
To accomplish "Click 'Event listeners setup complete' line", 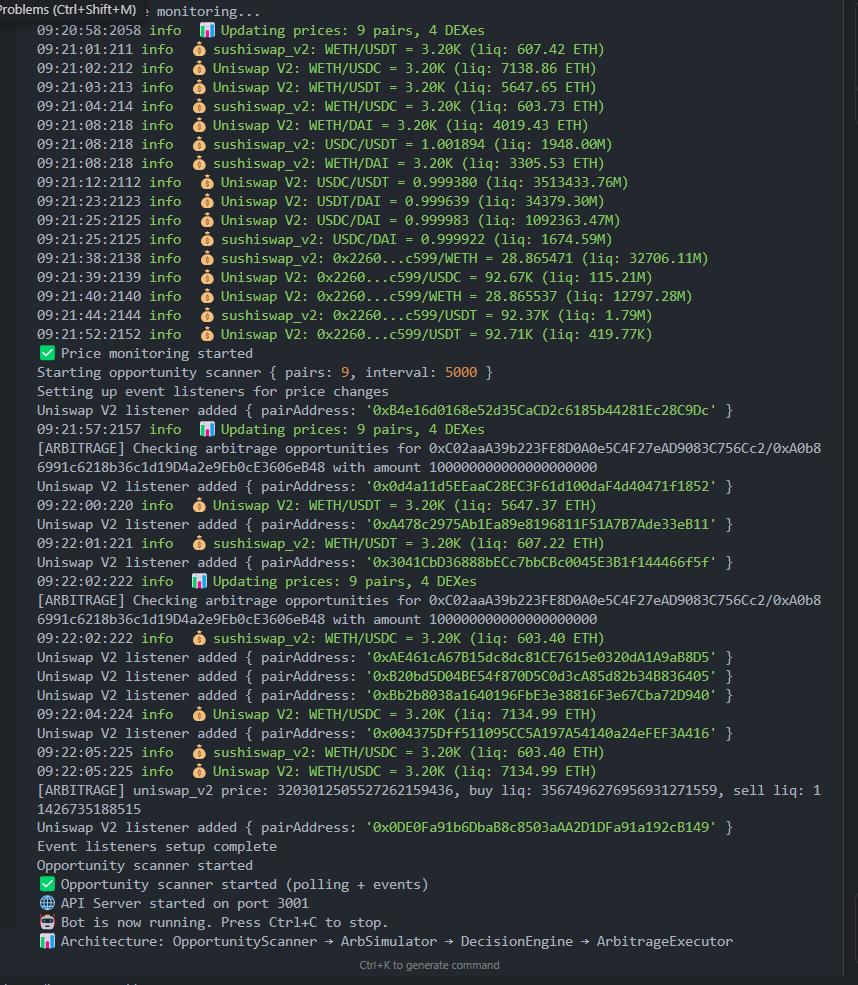I will point(156,846).
